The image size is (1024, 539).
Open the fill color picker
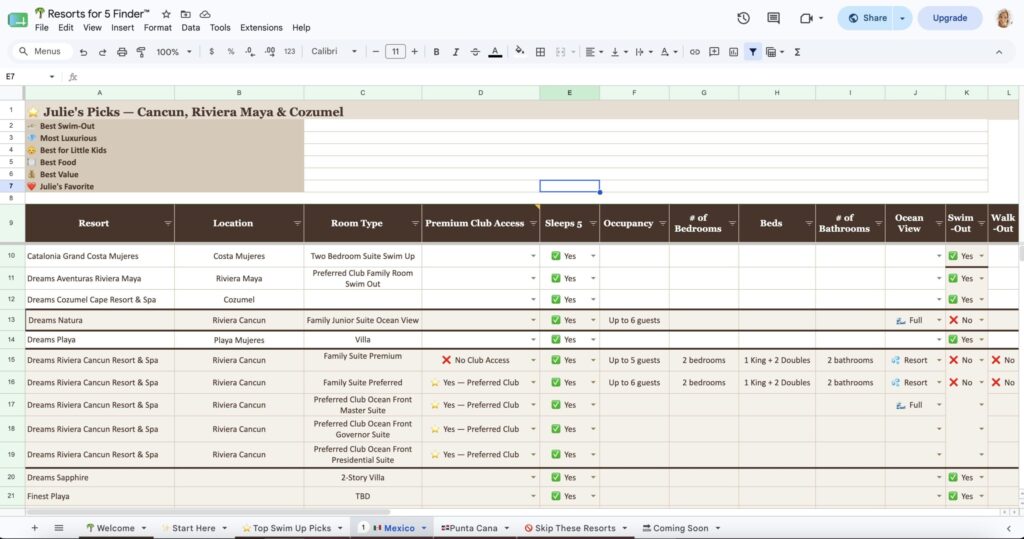pyautogui.click(x=519, y=52)
